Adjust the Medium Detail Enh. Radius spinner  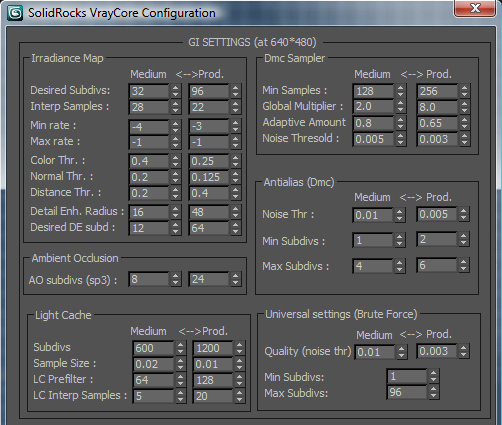[x=175, y=212]
